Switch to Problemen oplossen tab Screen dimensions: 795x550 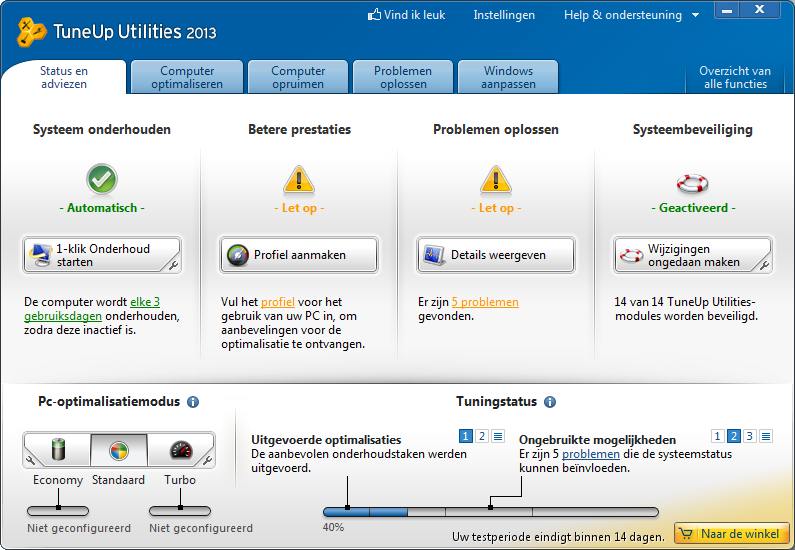tap(403, 78)
